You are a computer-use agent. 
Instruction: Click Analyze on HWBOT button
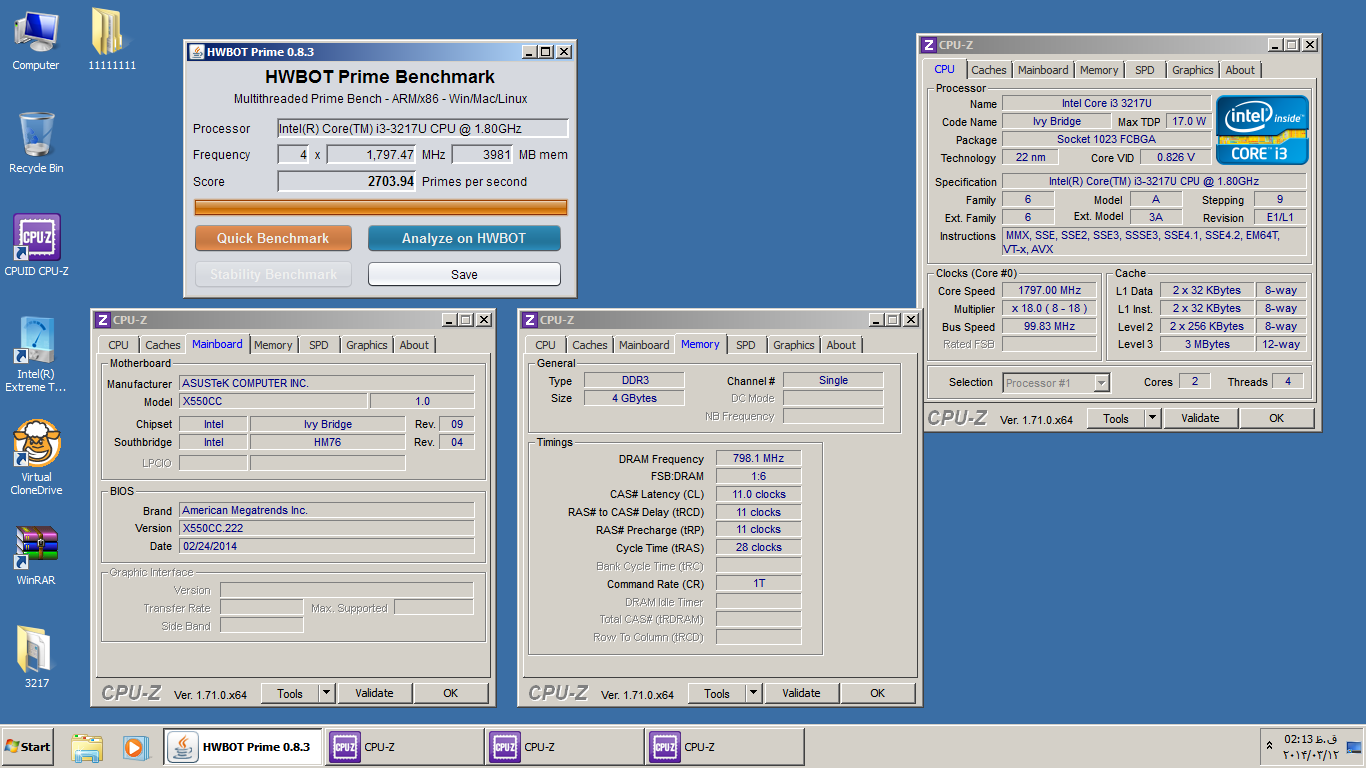464,238
